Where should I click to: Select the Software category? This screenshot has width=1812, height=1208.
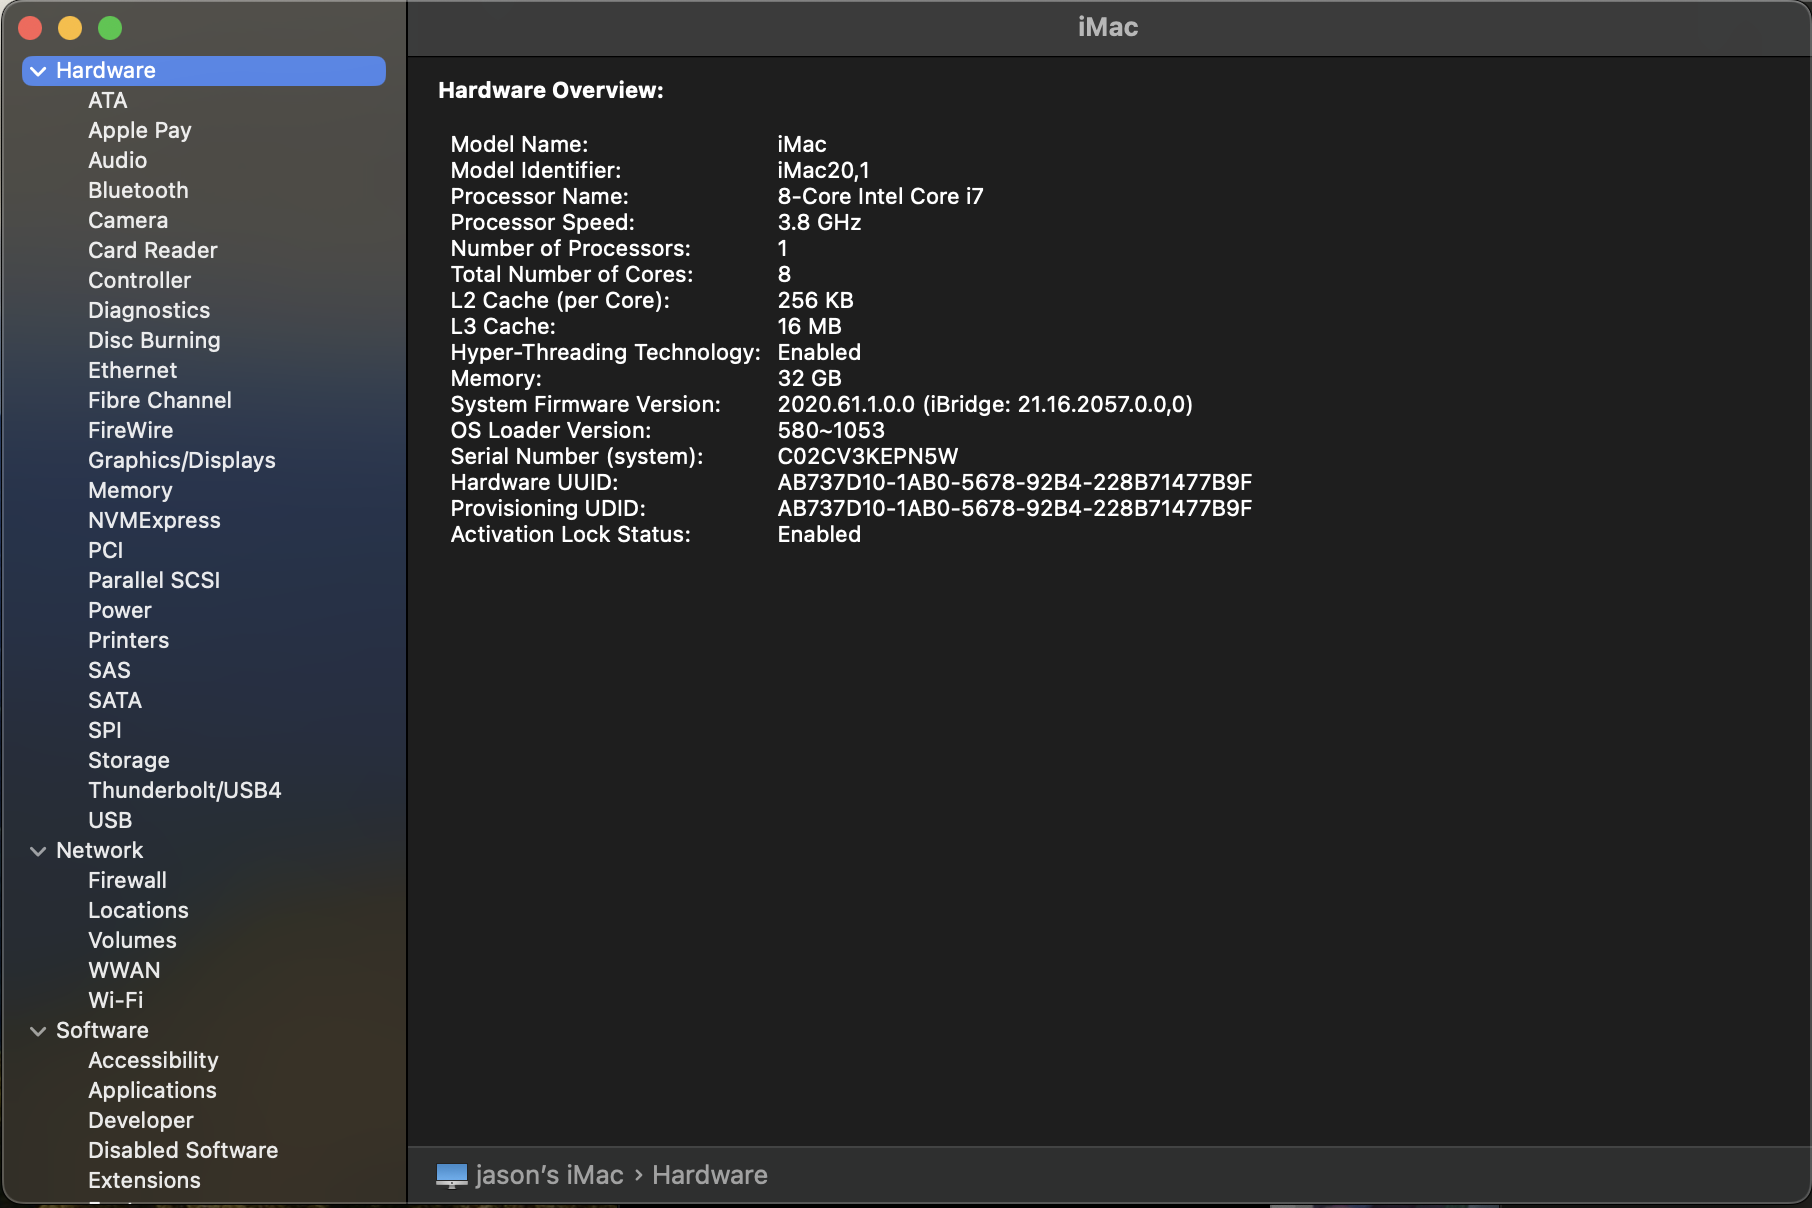[x=102, y=1031]
